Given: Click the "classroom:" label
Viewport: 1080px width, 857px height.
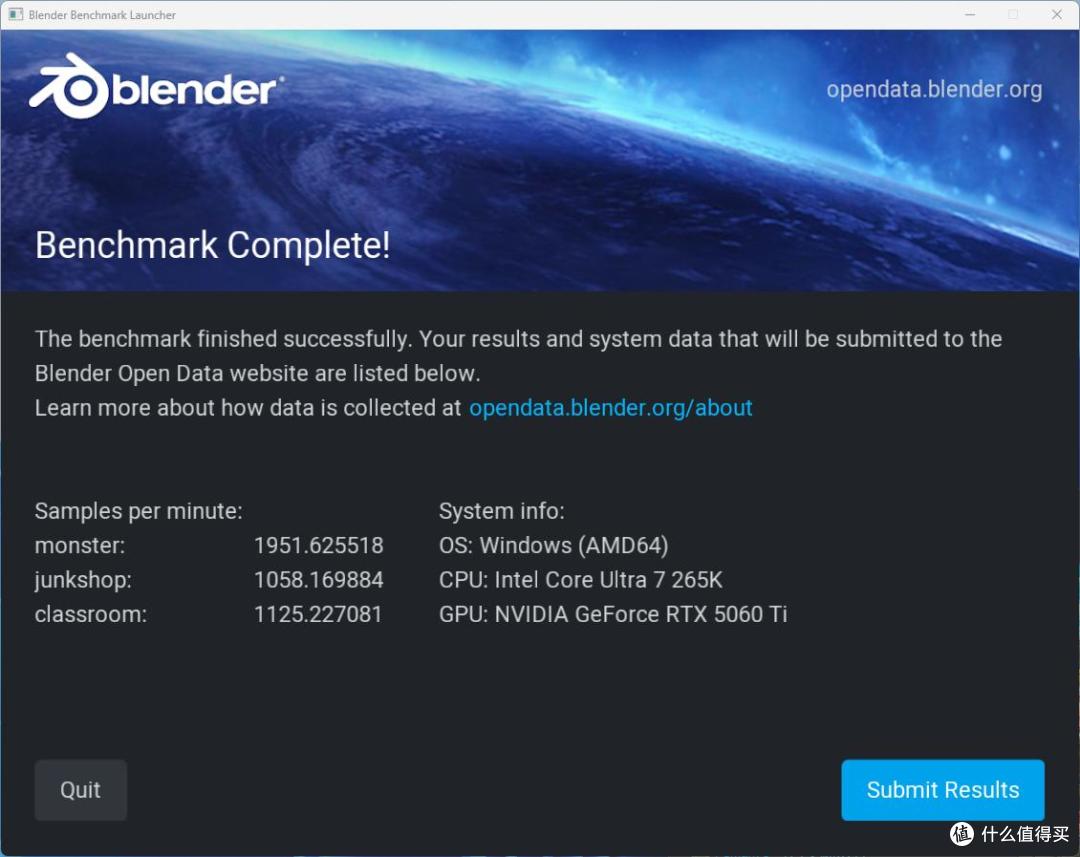Looking at the screenshot, I should (x=91, y=615).
